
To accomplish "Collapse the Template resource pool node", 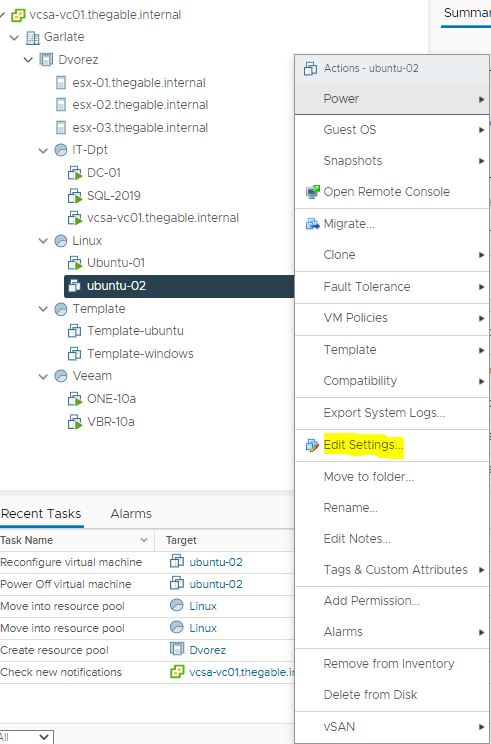I will click(44, 309).
